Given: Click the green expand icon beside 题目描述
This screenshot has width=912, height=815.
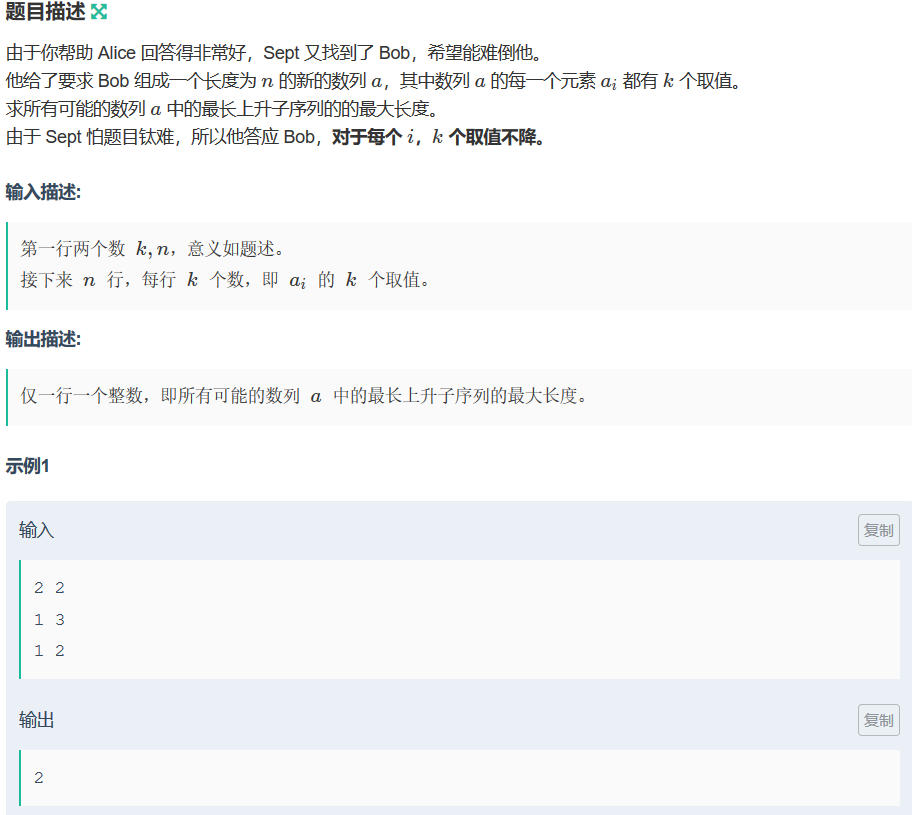Looking at the screenshot, I should [x=99, y=12].
